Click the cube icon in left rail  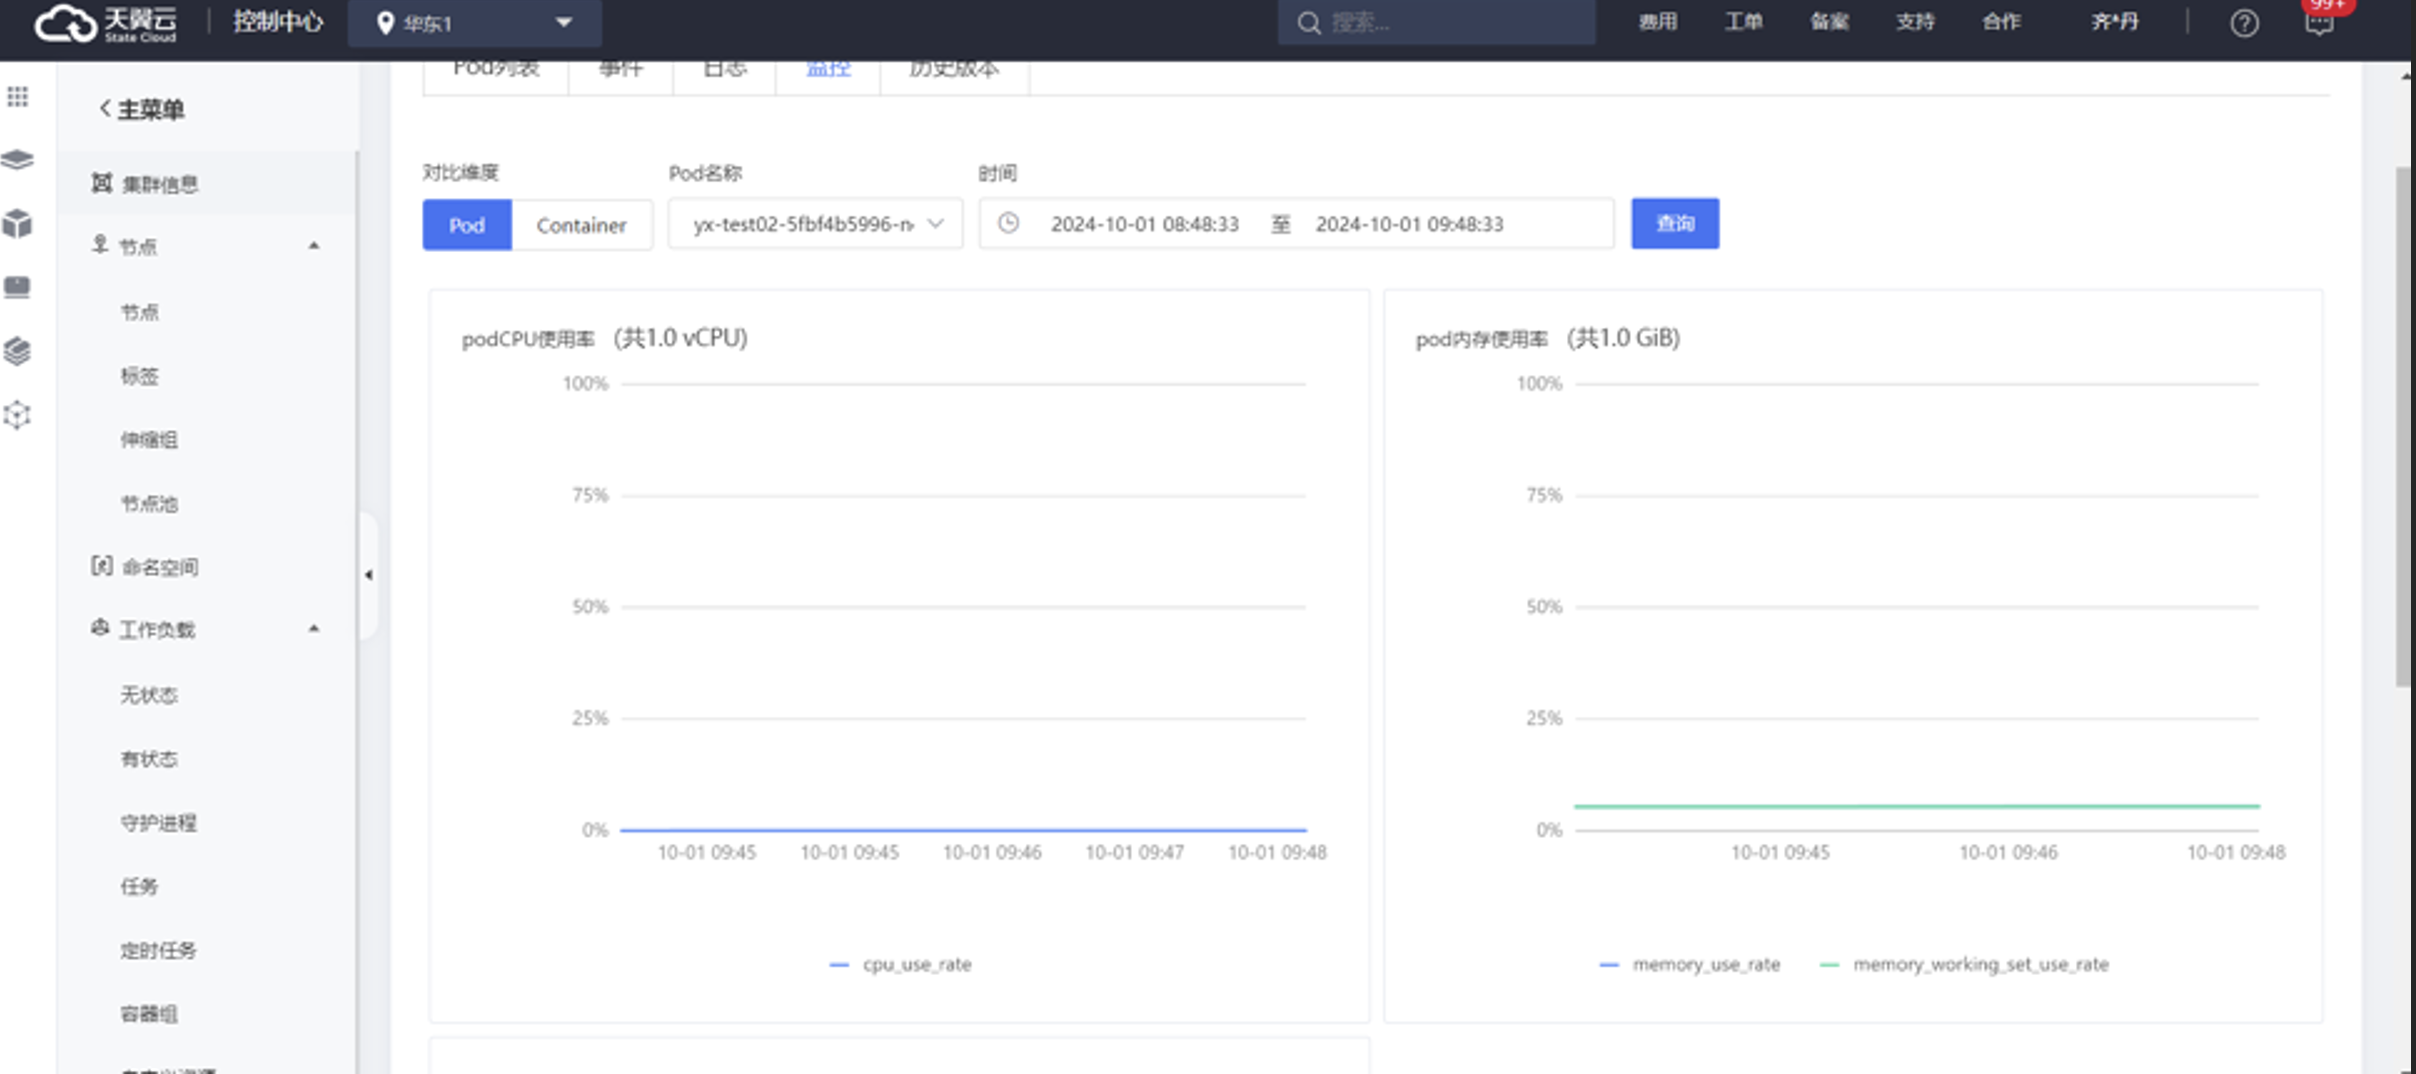coord(17,224)
